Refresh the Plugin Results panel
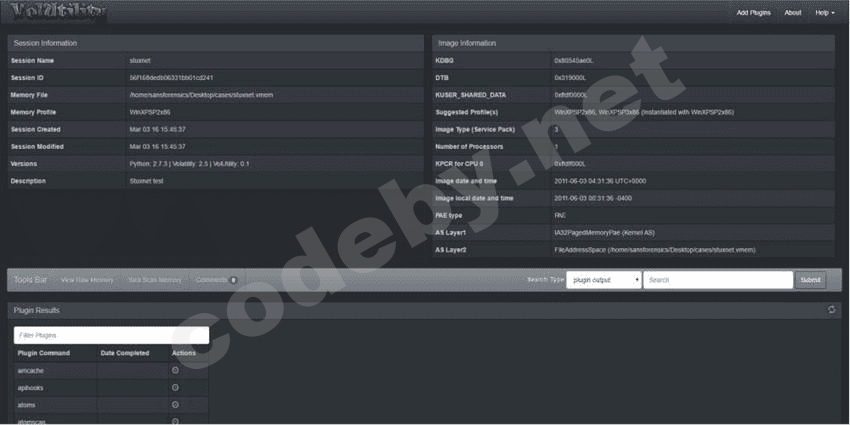 coord(832,310)
